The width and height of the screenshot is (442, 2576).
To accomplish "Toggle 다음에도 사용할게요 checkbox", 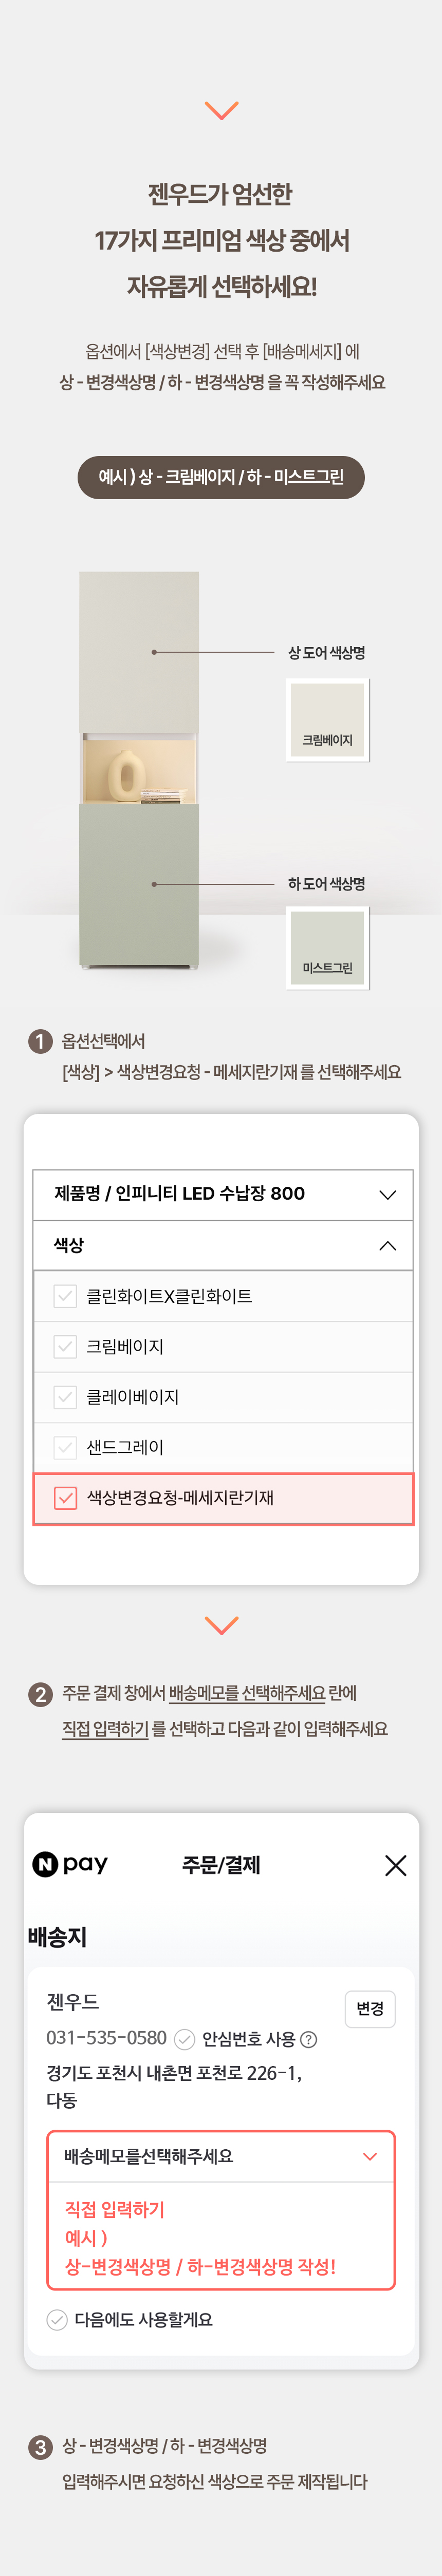I will point(57,2319).
